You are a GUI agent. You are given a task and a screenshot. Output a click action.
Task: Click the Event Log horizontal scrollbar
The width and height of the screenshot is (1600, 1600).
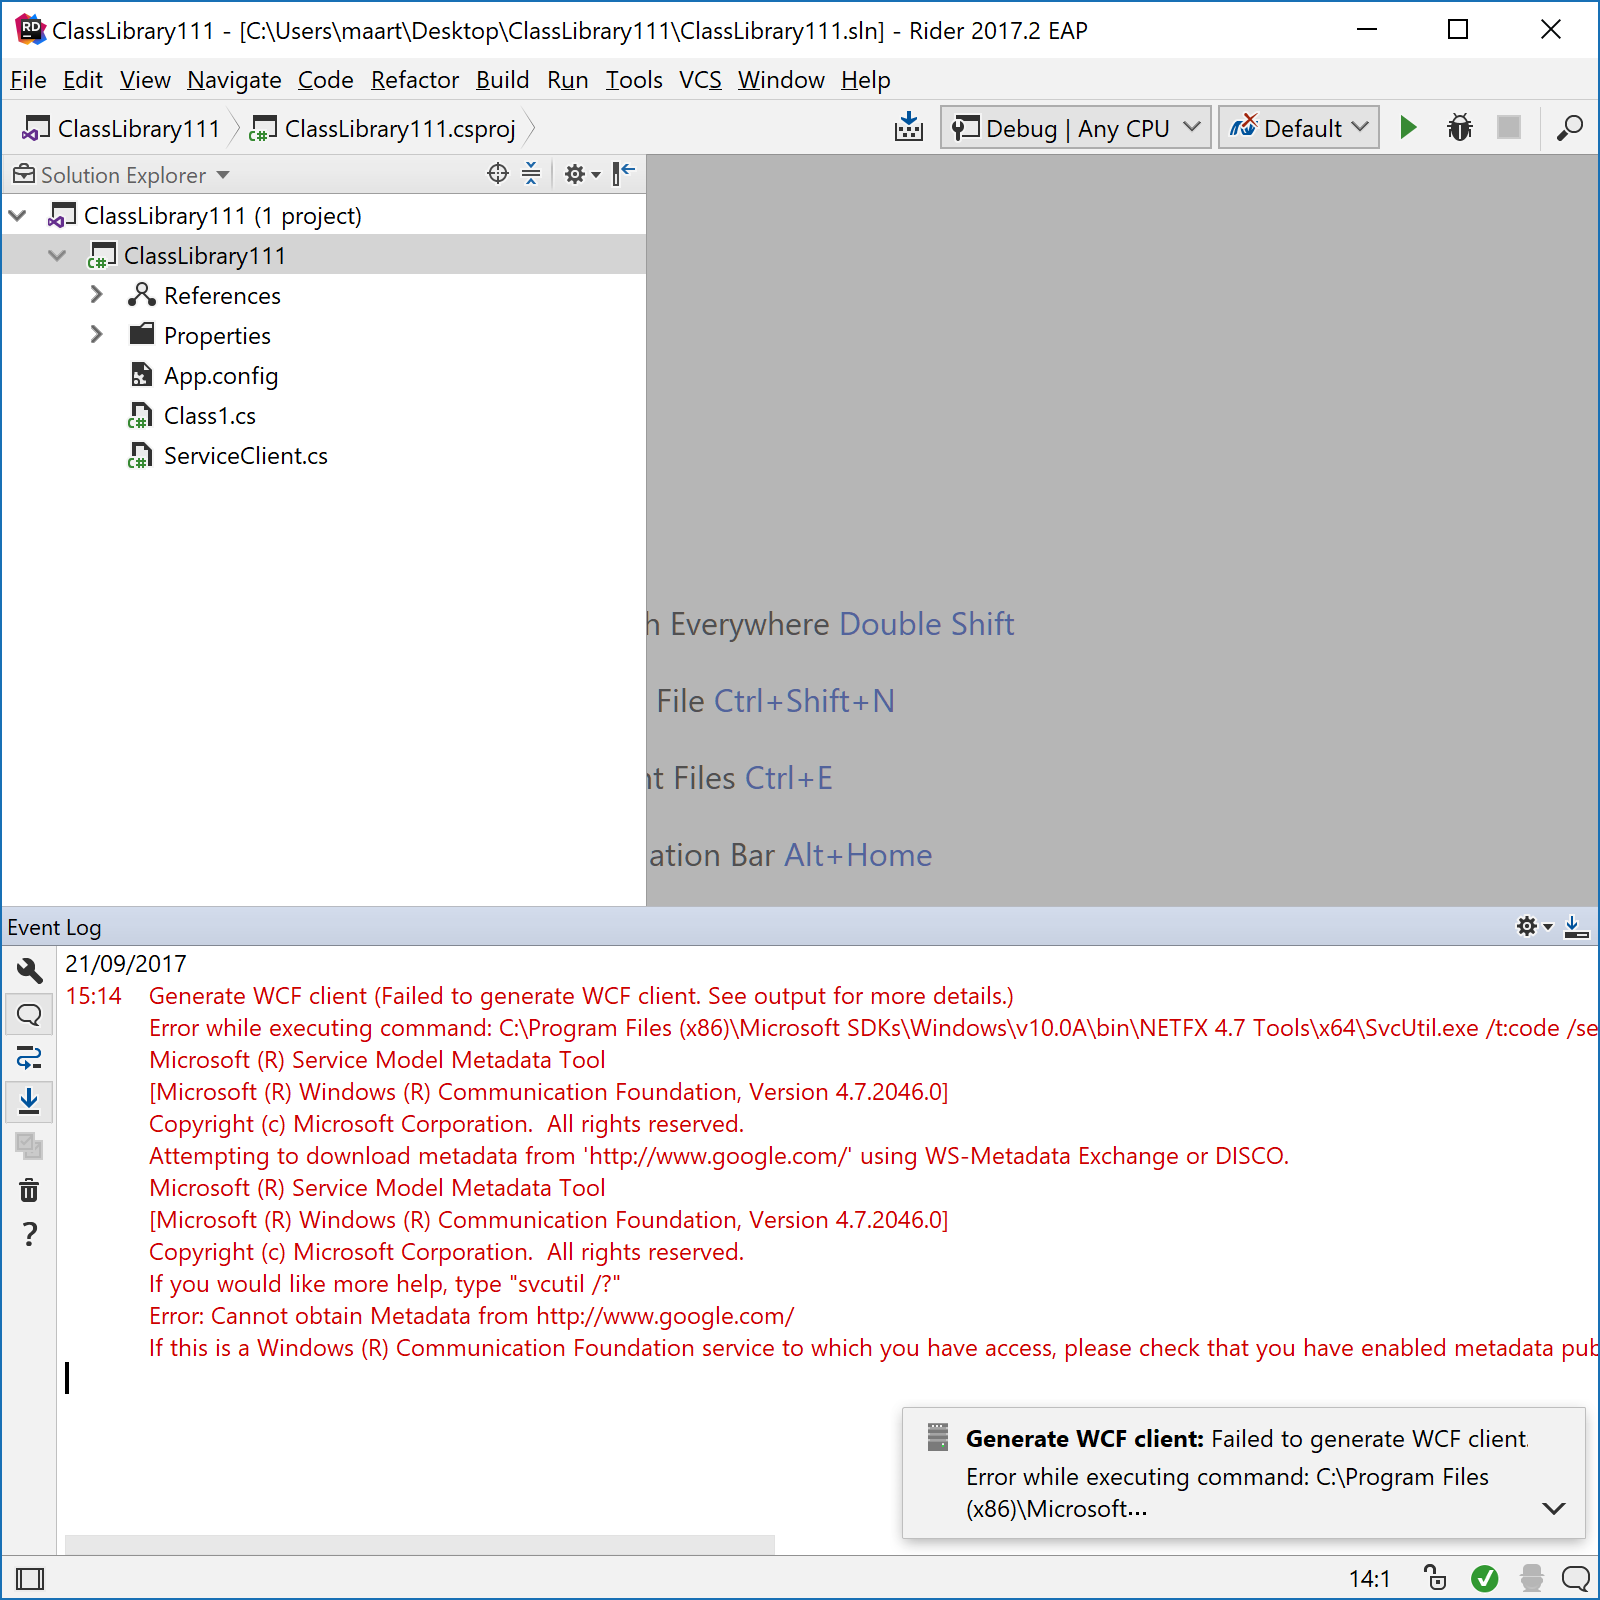pos(420,1544)
